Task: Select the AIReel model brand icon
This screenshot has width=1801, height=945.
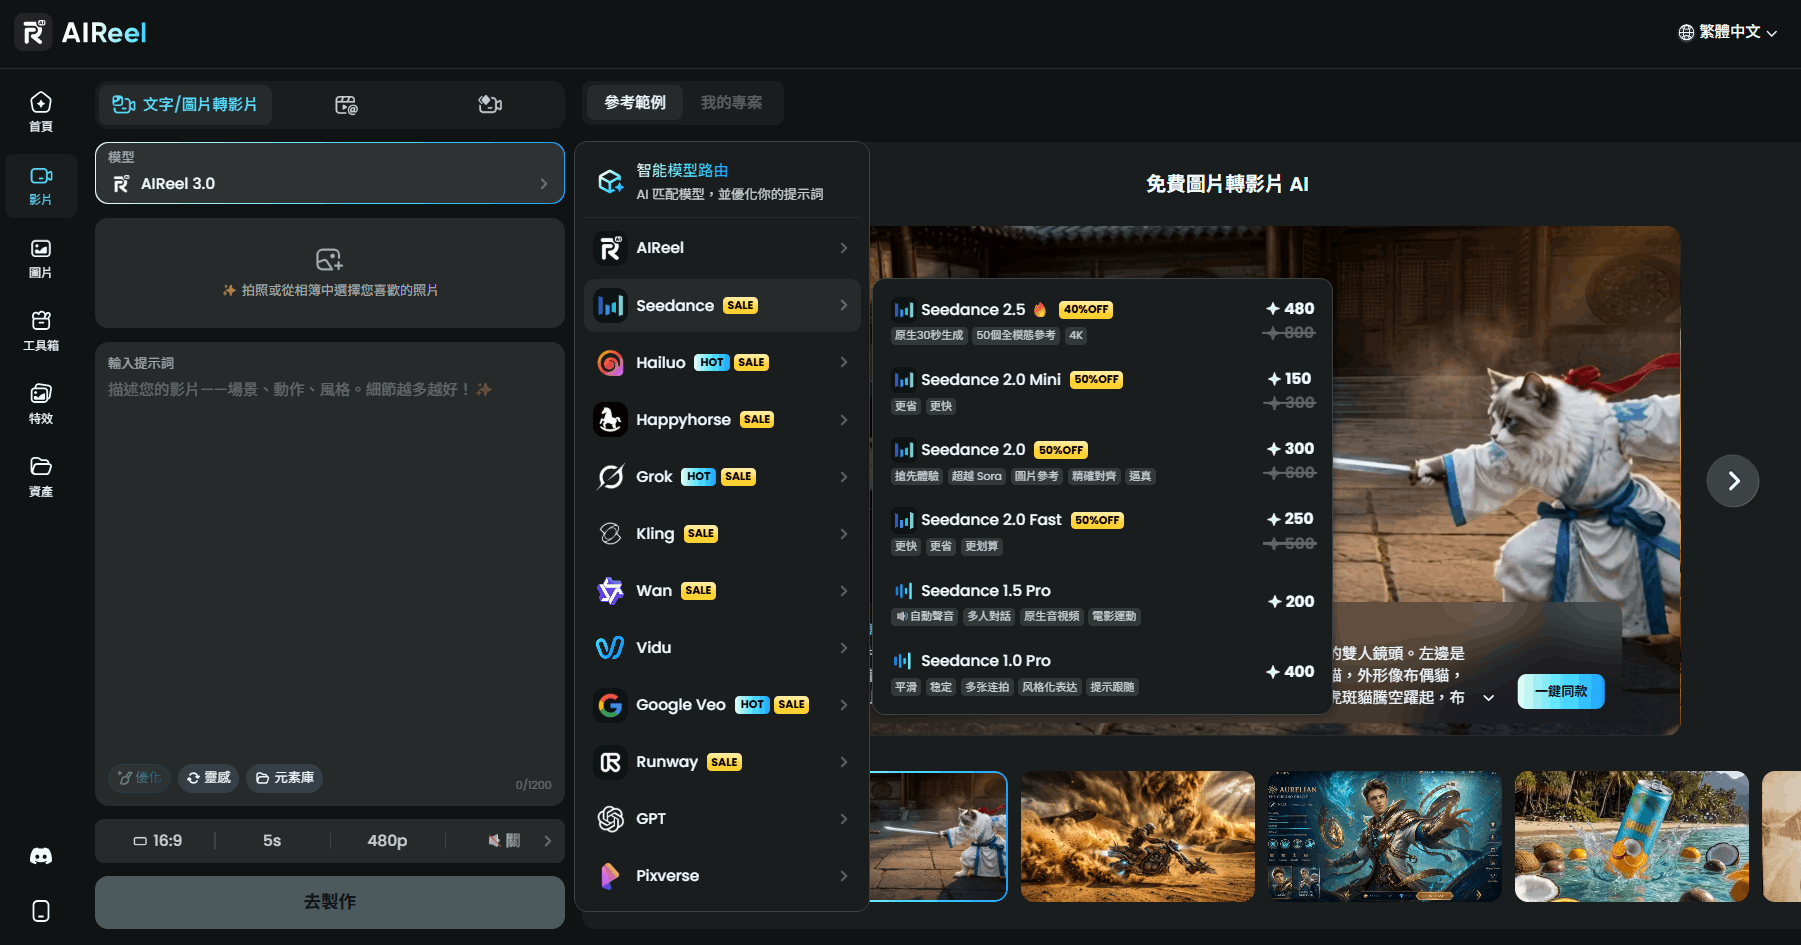Action: [610, 248]
